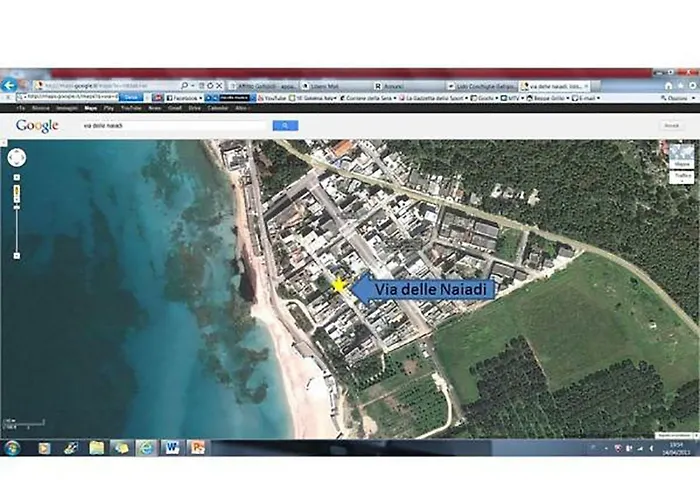Click the yellow star marker on map

[x=339, y=286]
